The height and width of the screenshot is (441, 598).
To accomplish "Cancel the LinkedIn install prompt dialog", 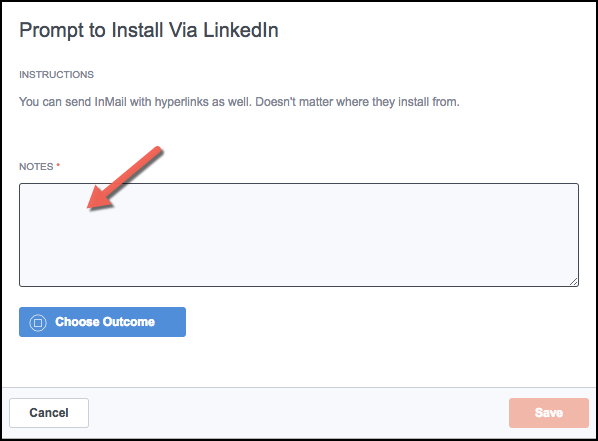I will [49, 413].
